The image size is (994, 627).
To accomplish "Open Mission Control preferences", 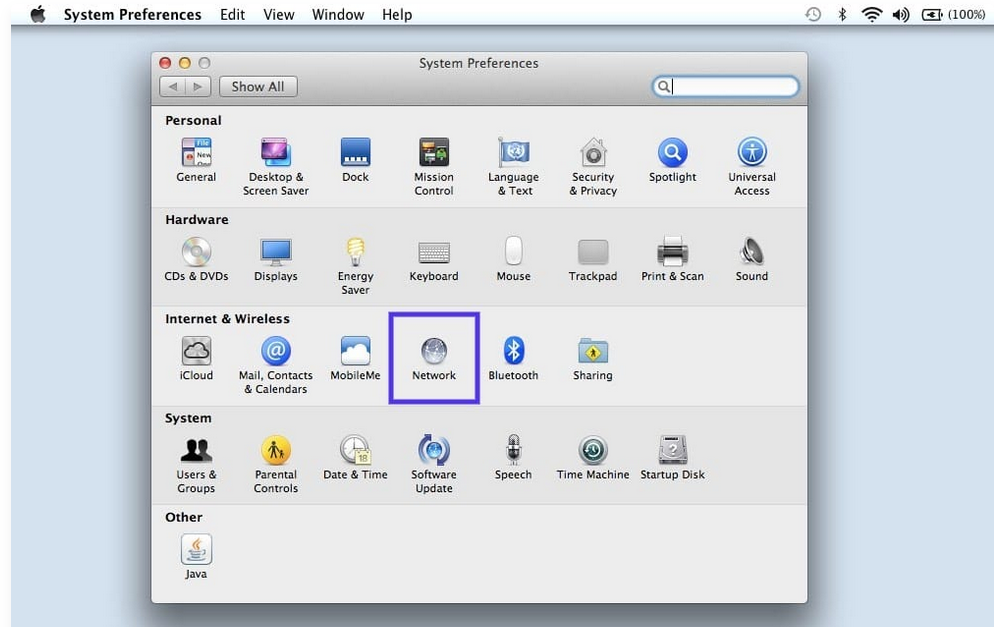I will pyautogui.click(x=434, y=166).
